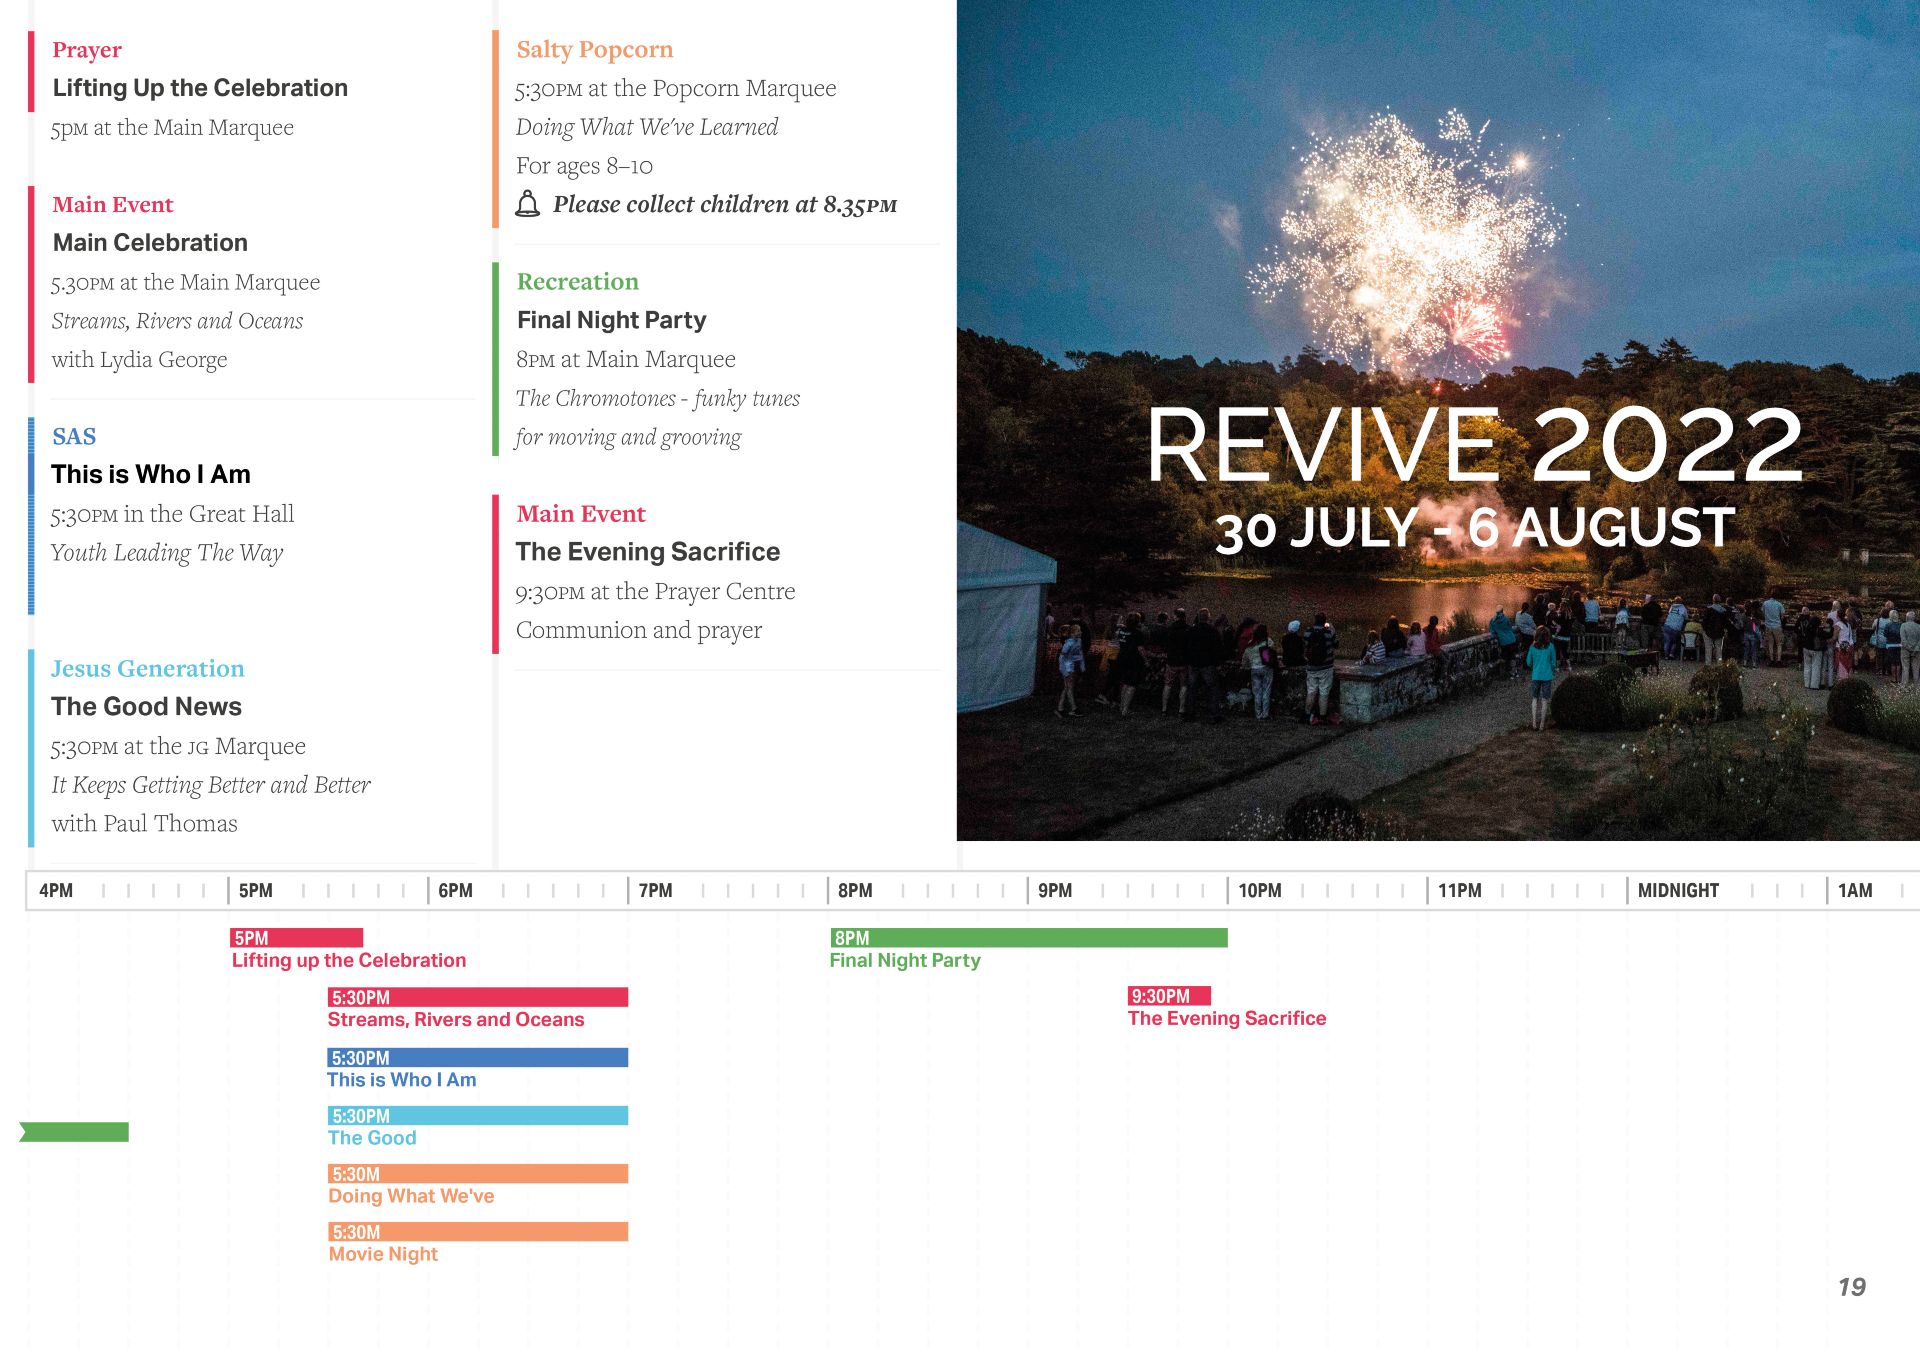Click the 'with Lydia George' line
1920x1353 pixels.
(139, 360)
